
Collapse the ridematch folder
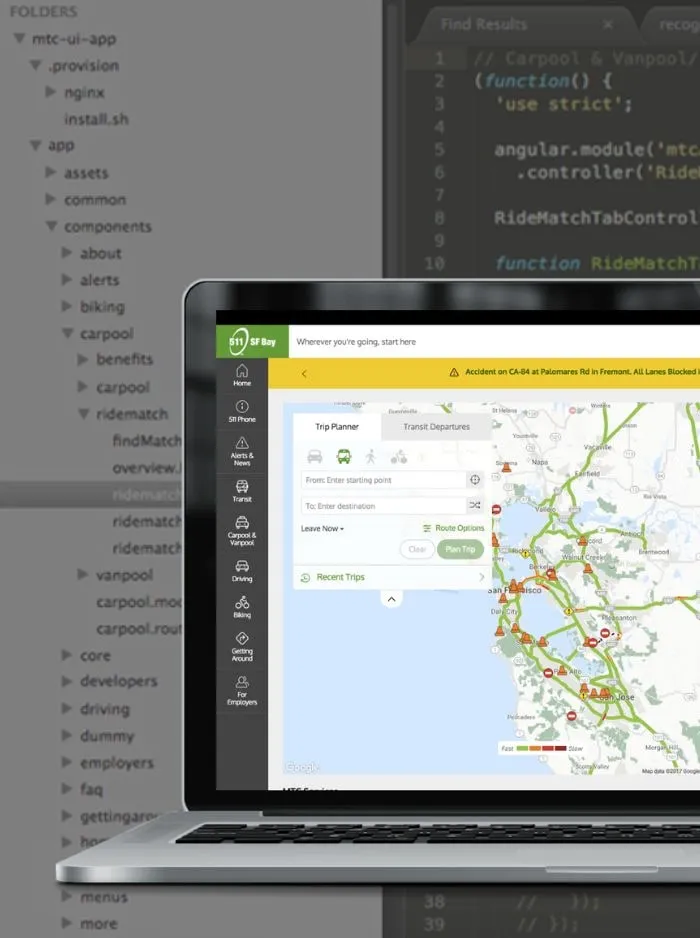(84, 414)
